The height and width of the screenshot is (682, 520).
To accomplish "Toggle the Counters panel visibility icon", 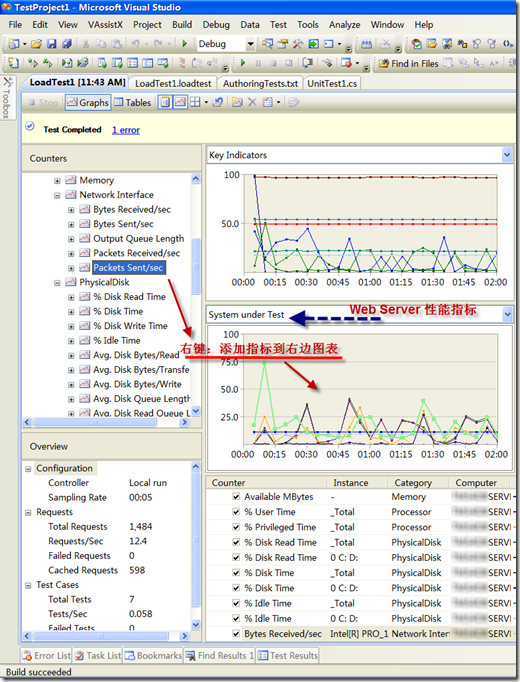I will [x=165, y=102].
